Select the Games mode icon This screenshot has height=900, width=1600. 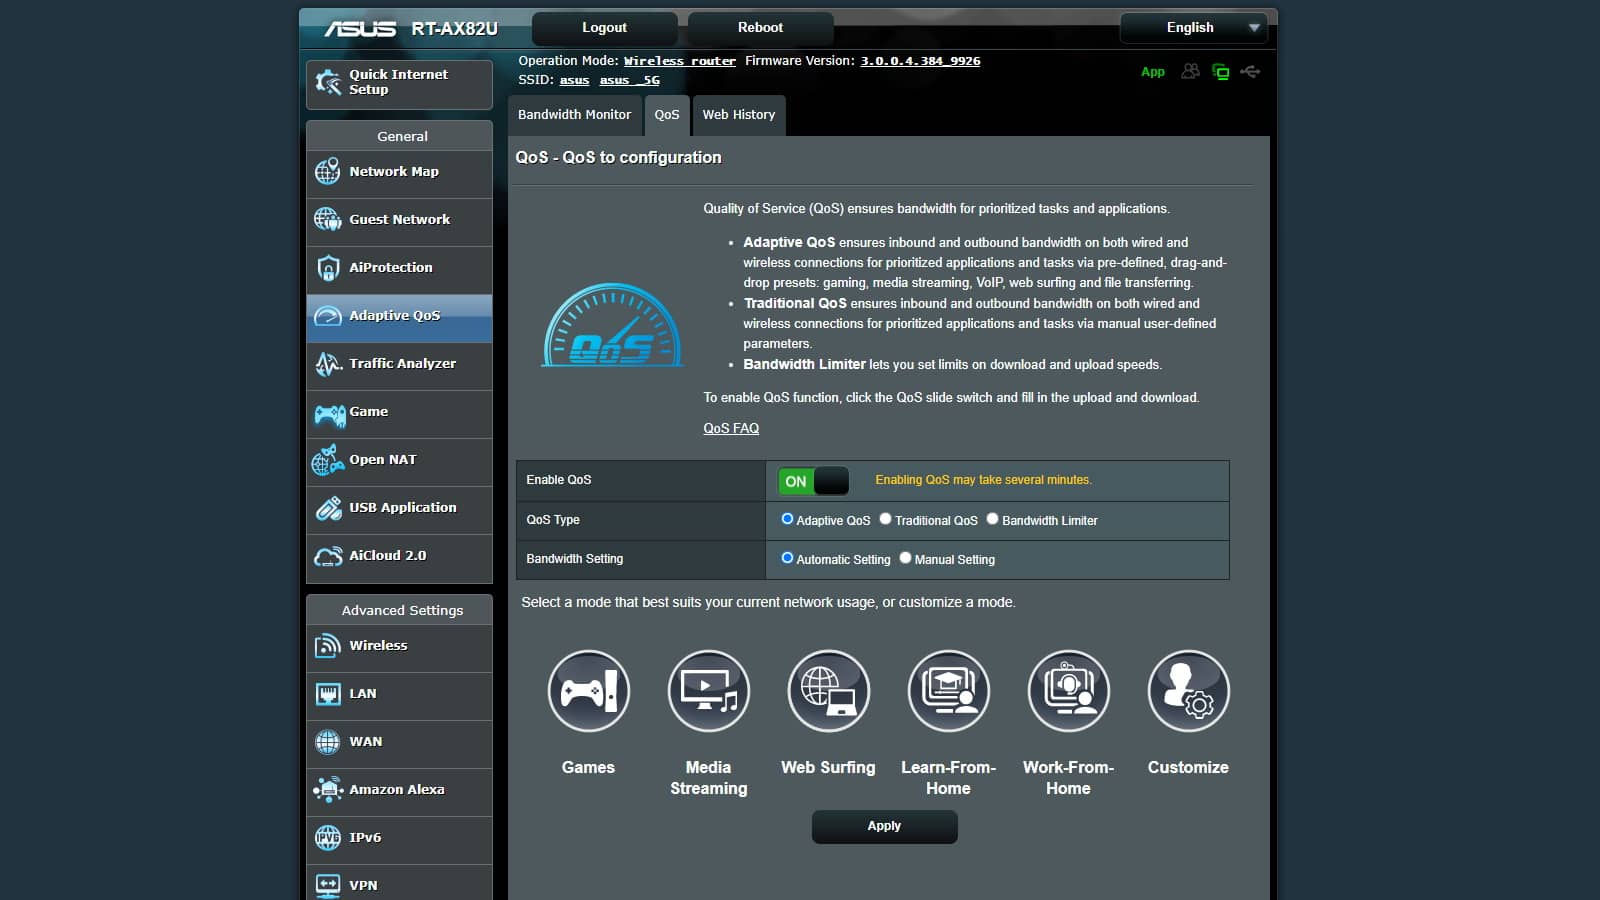588,691
